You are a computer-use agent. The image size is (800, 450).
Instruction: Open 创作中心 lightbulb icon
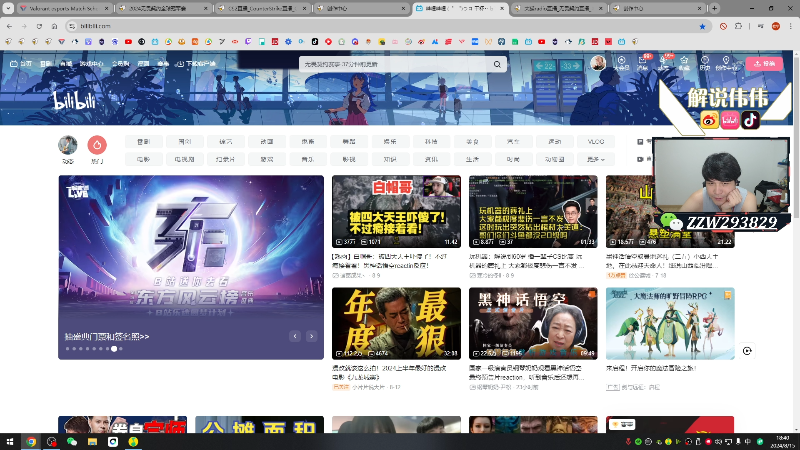(726, 63)
